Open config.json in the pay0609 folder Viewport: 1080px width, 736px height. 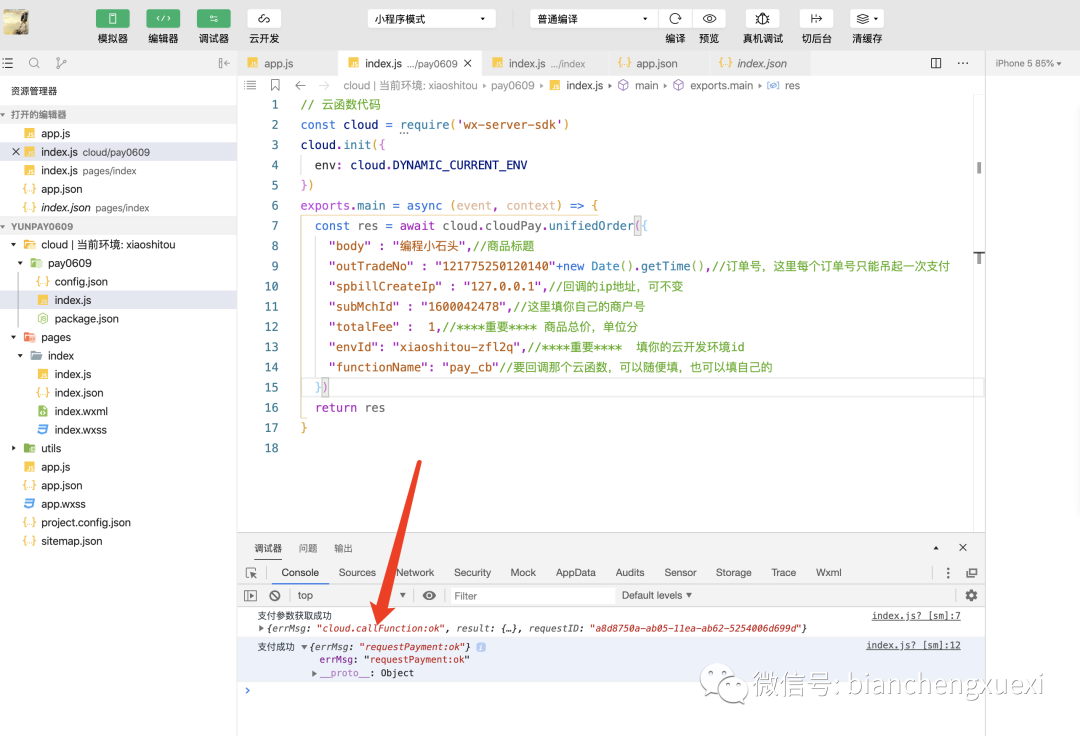(x=81, y=282)
